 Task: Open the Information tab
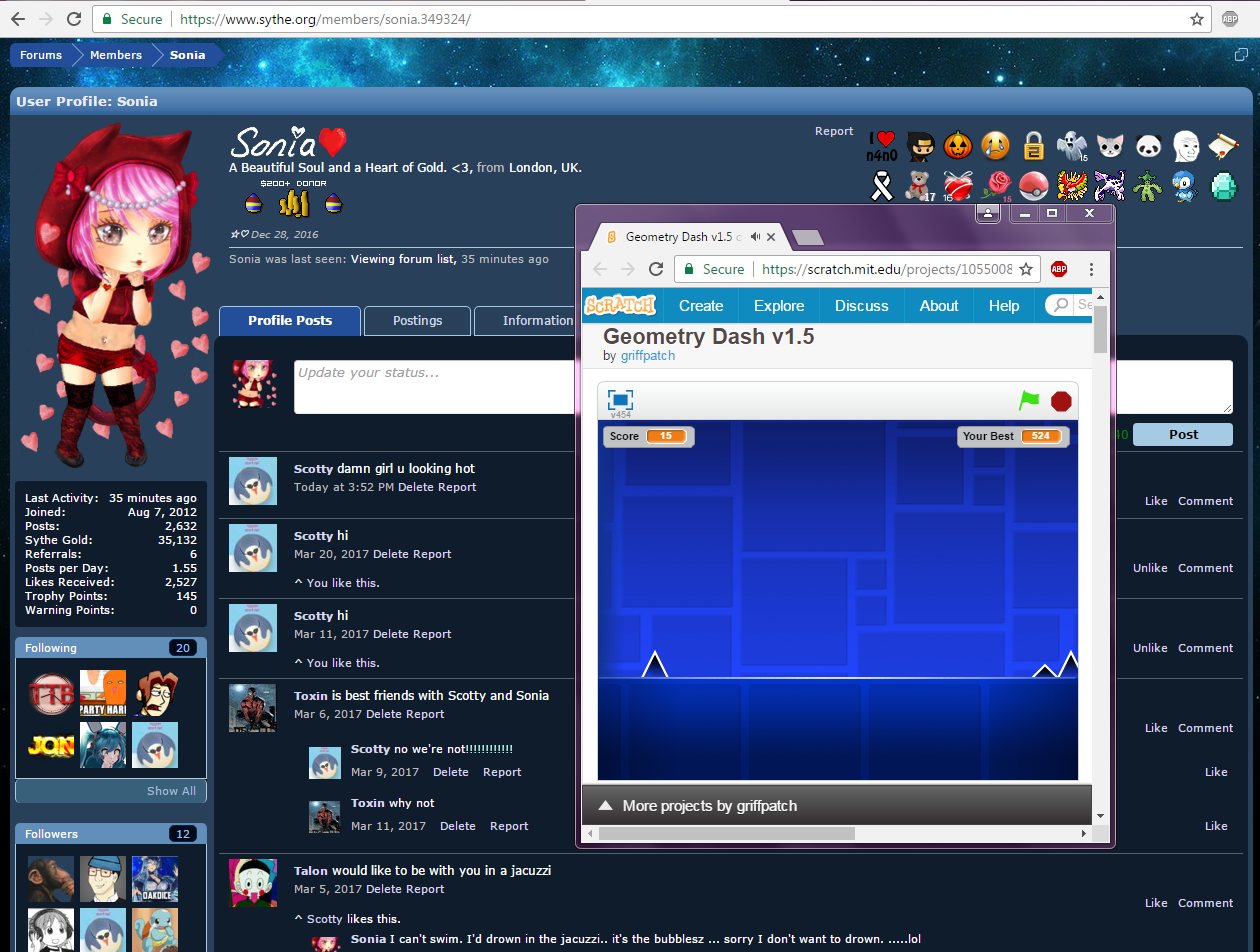[525, 320]
